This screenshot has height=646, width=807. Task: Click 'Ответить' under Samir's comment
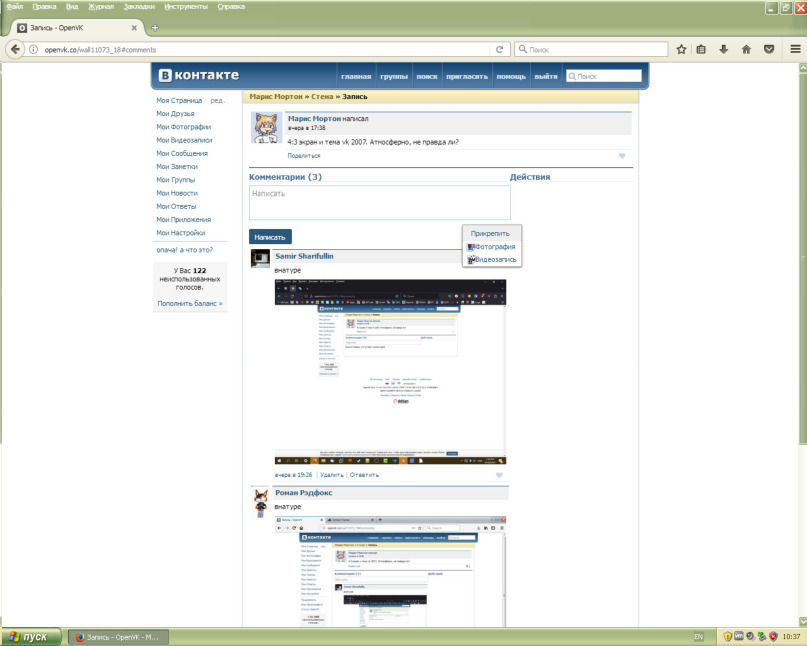pyautogui.click(x=364, y=475)
